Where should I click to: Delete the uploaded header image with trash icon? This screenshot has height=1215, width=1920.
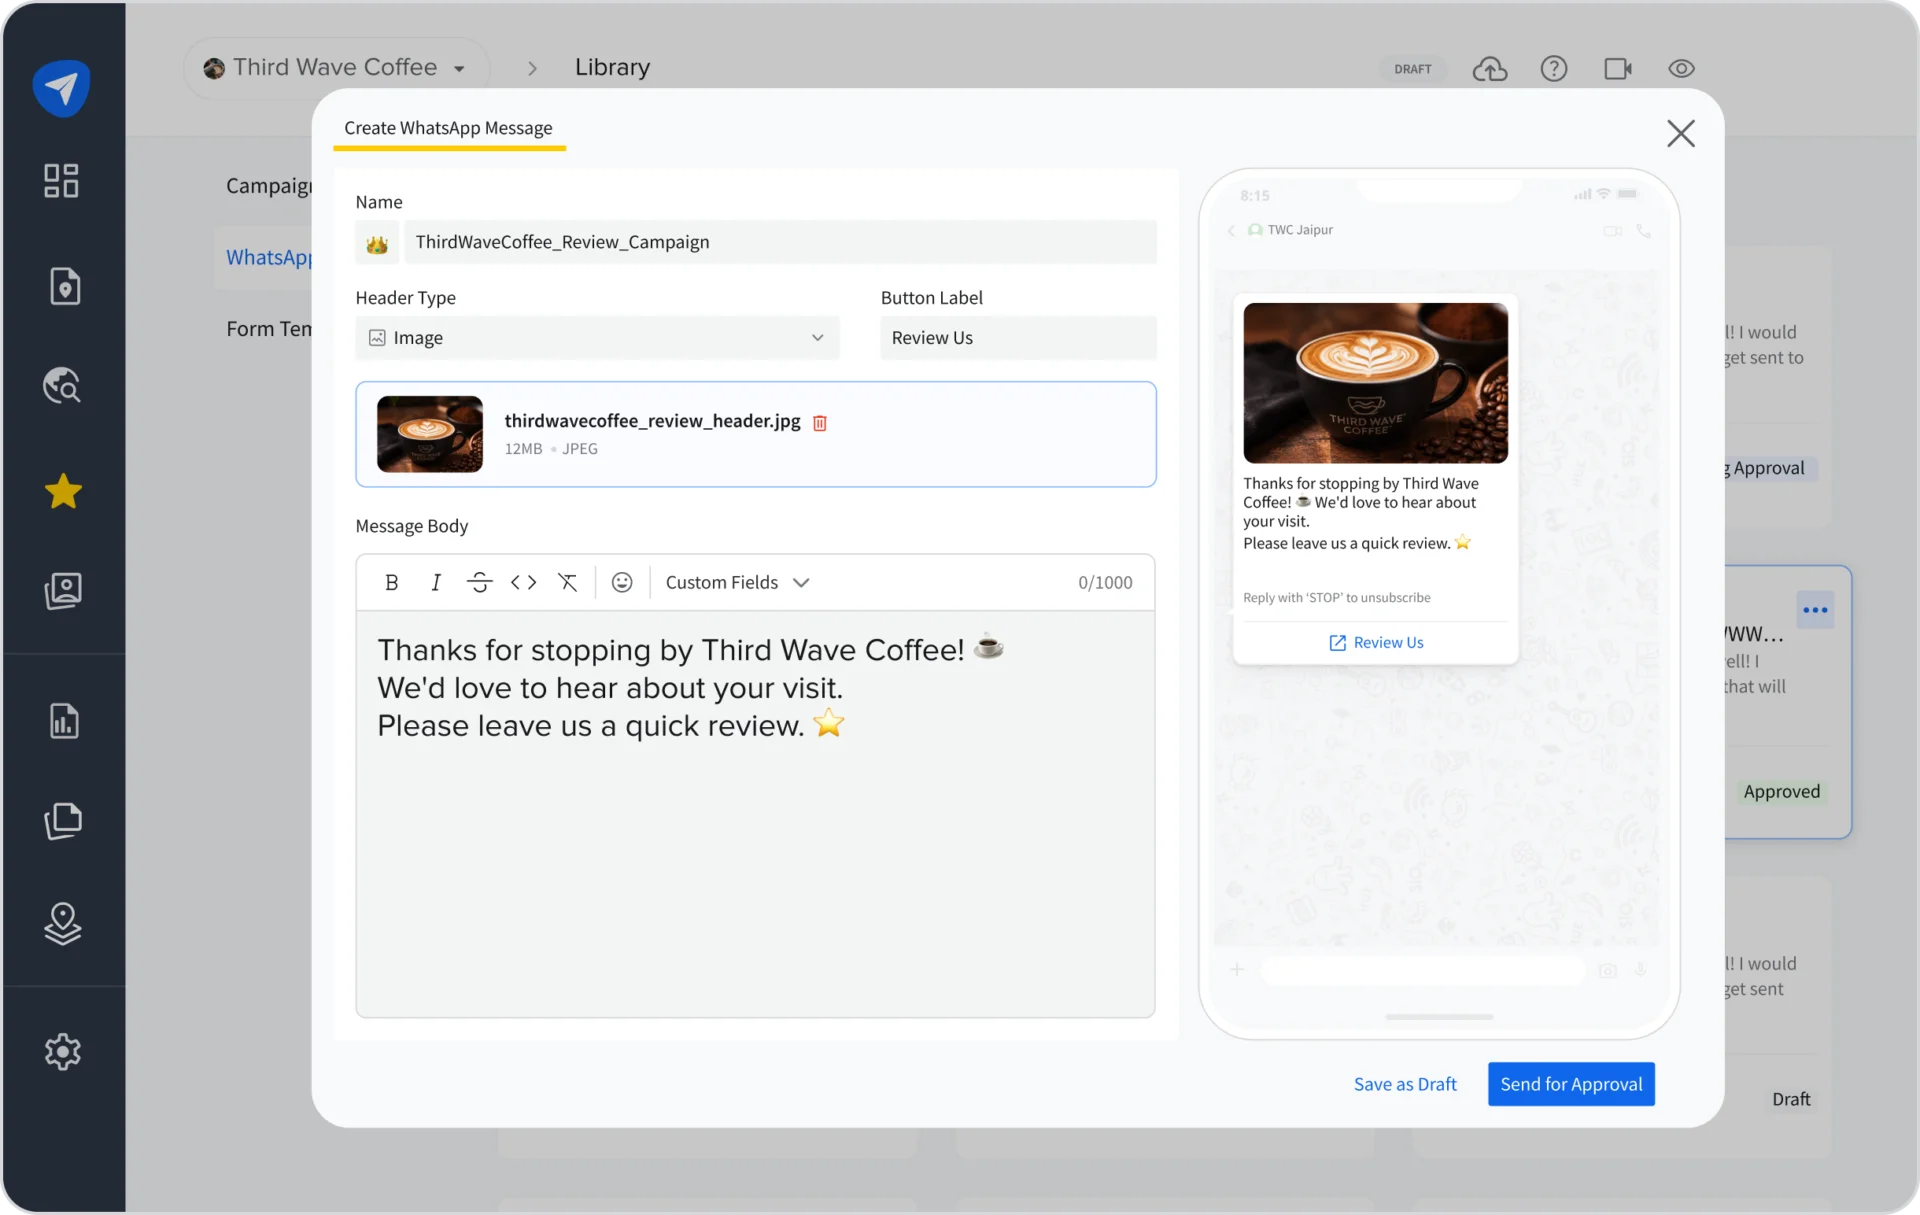click(x=820, y=423)
